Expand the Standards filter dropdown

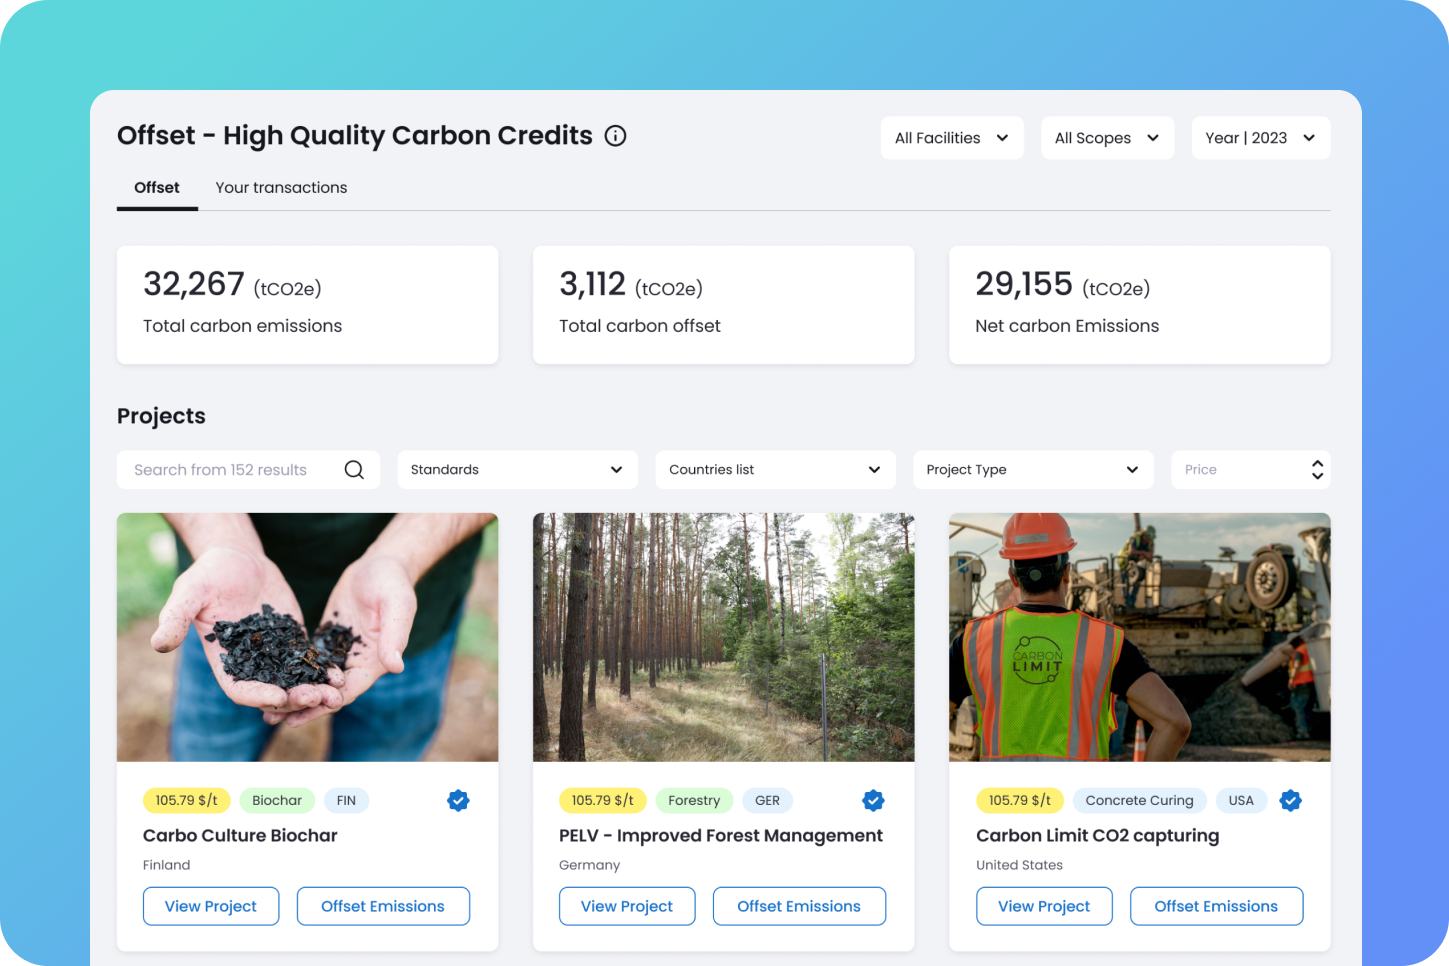point(517,470)
